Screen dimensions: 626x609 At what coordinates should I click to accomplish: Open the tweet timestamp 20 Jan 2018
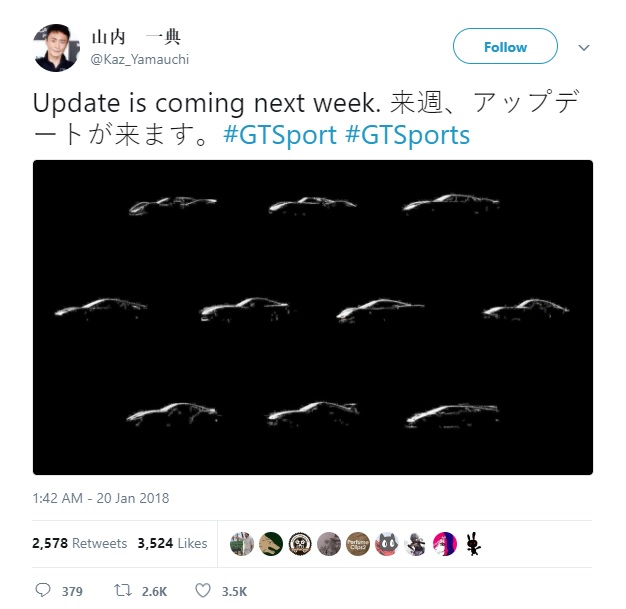(x=101, y=498)
